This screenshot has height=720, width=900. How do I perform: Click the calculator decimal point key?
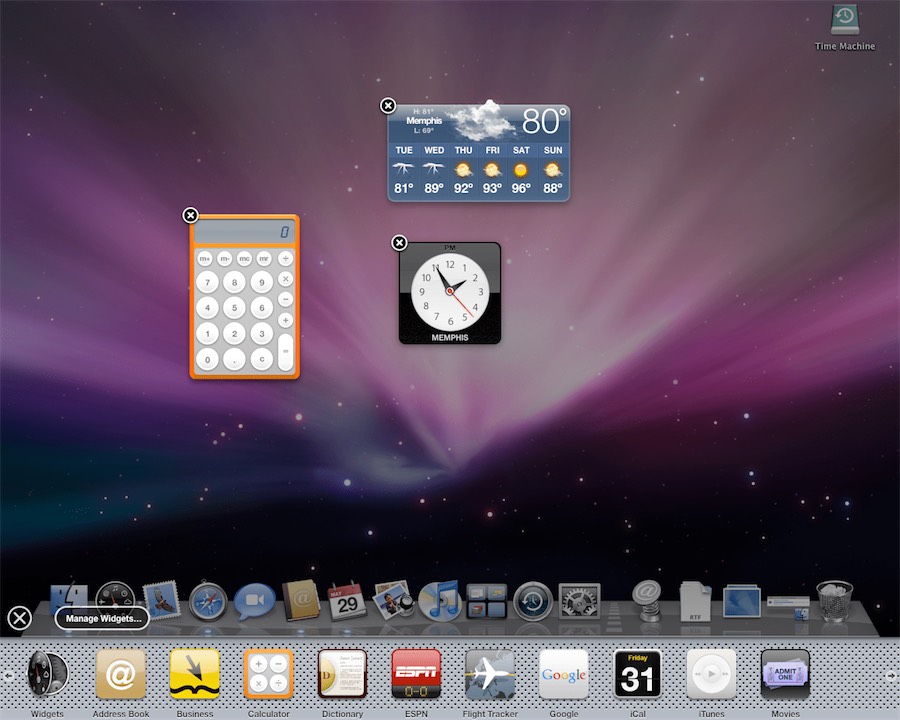[234, 360]
